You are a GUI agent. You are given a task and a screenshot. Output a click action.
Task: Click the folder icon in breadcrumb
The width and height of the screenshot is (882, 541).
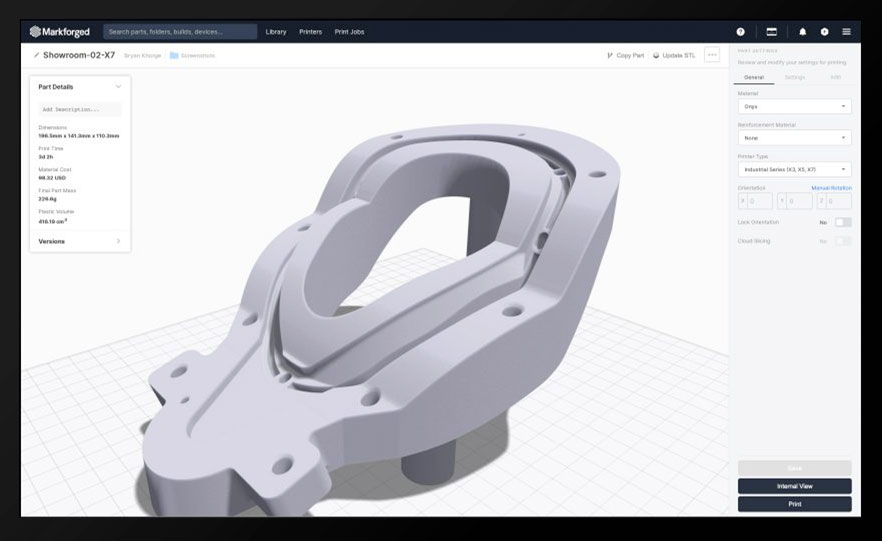174,55
